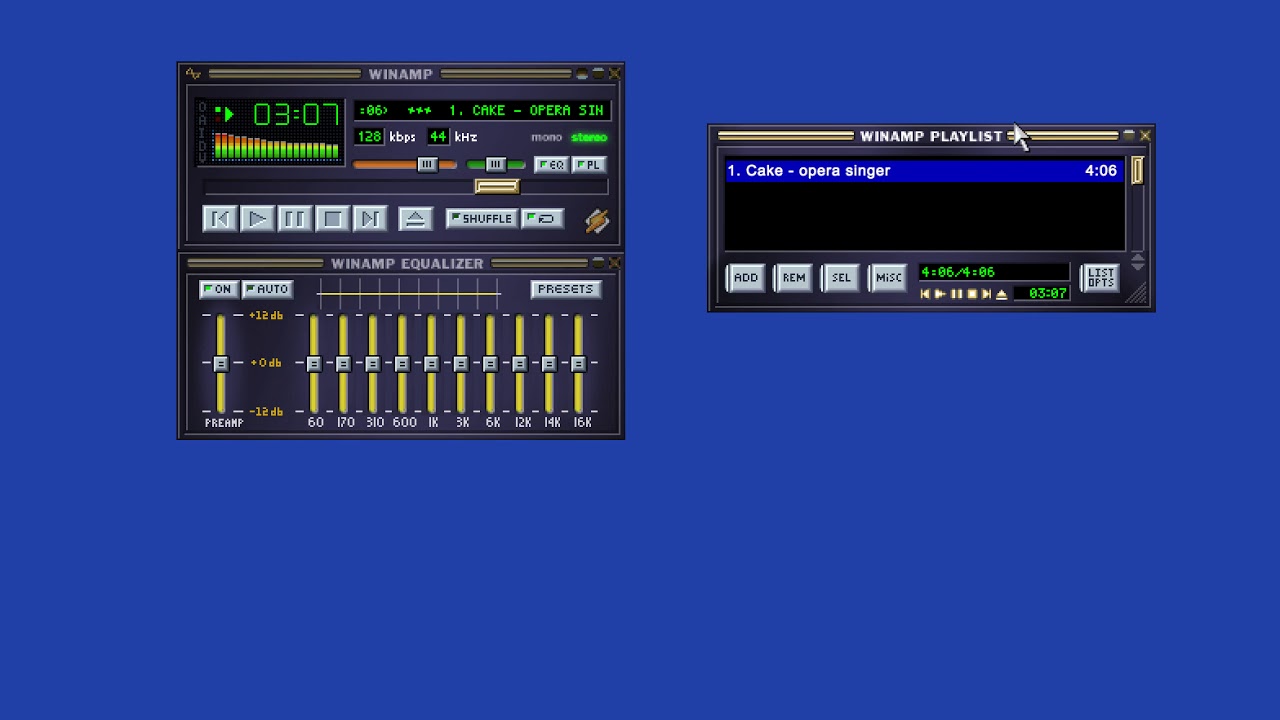Click the 03:07 time display in main window

click(296, 115)
